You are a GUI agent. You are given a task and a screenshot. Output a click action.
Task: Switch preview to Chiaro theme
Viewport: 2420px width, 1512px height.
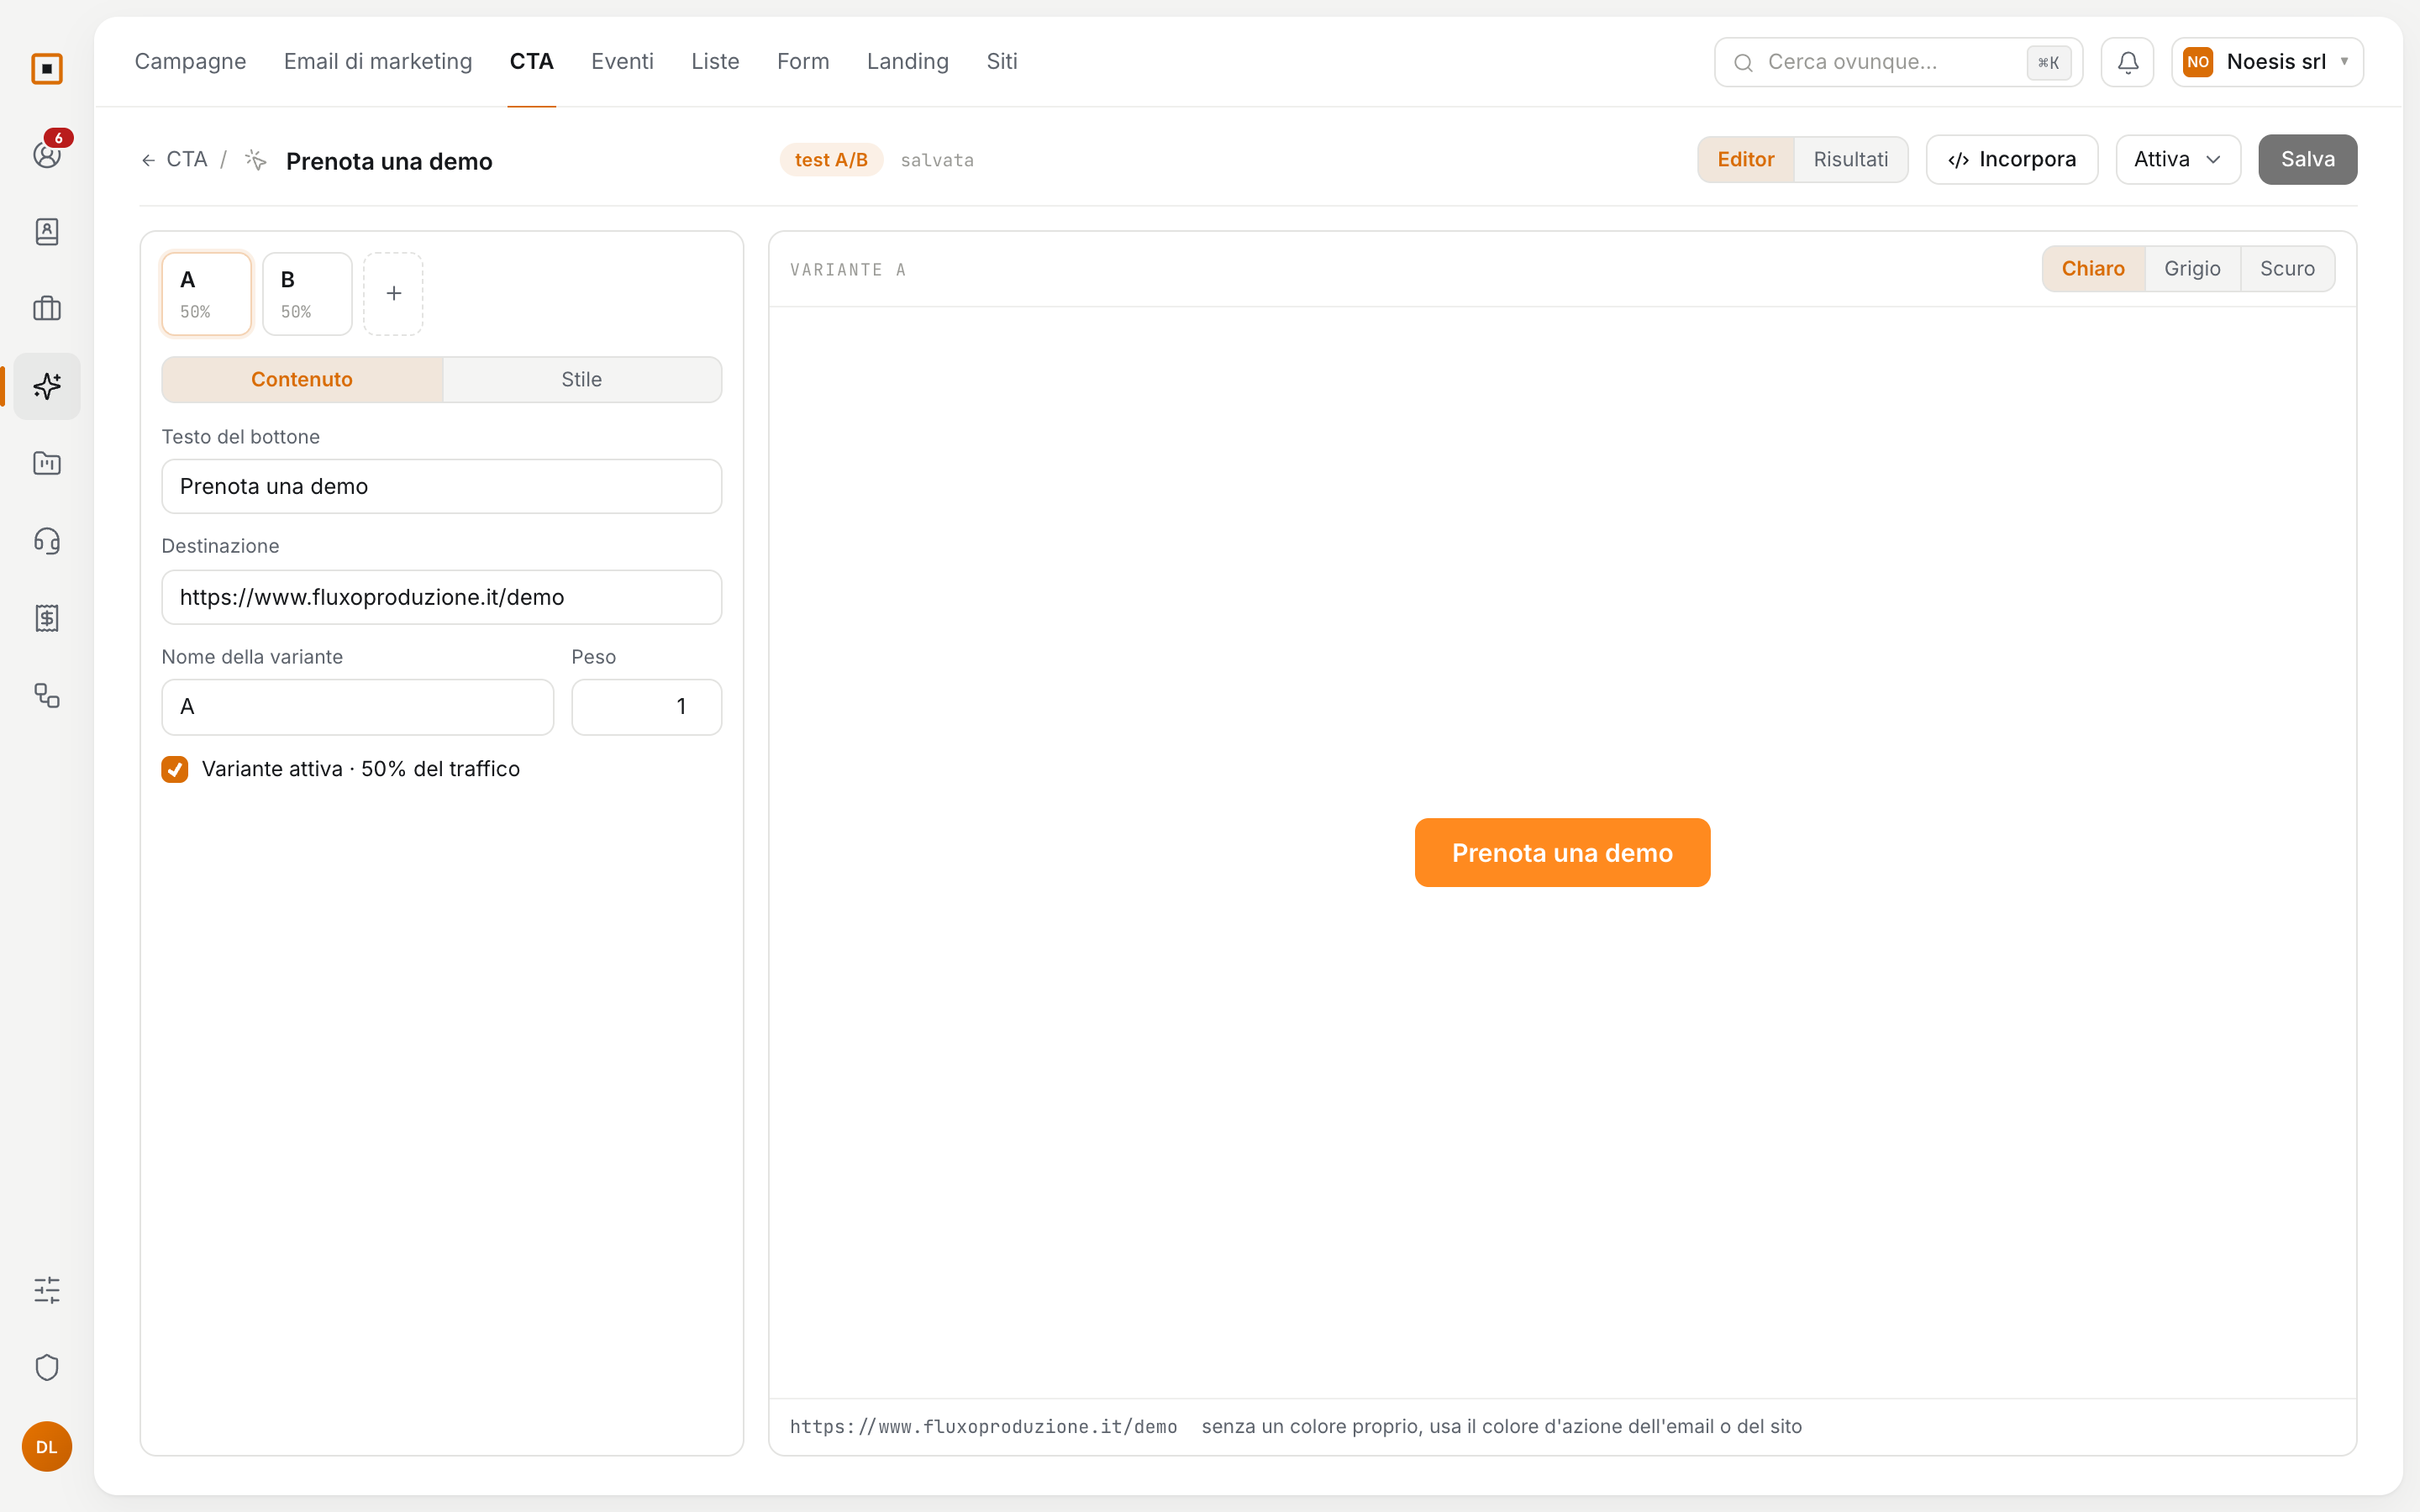tap(2093, 269)
